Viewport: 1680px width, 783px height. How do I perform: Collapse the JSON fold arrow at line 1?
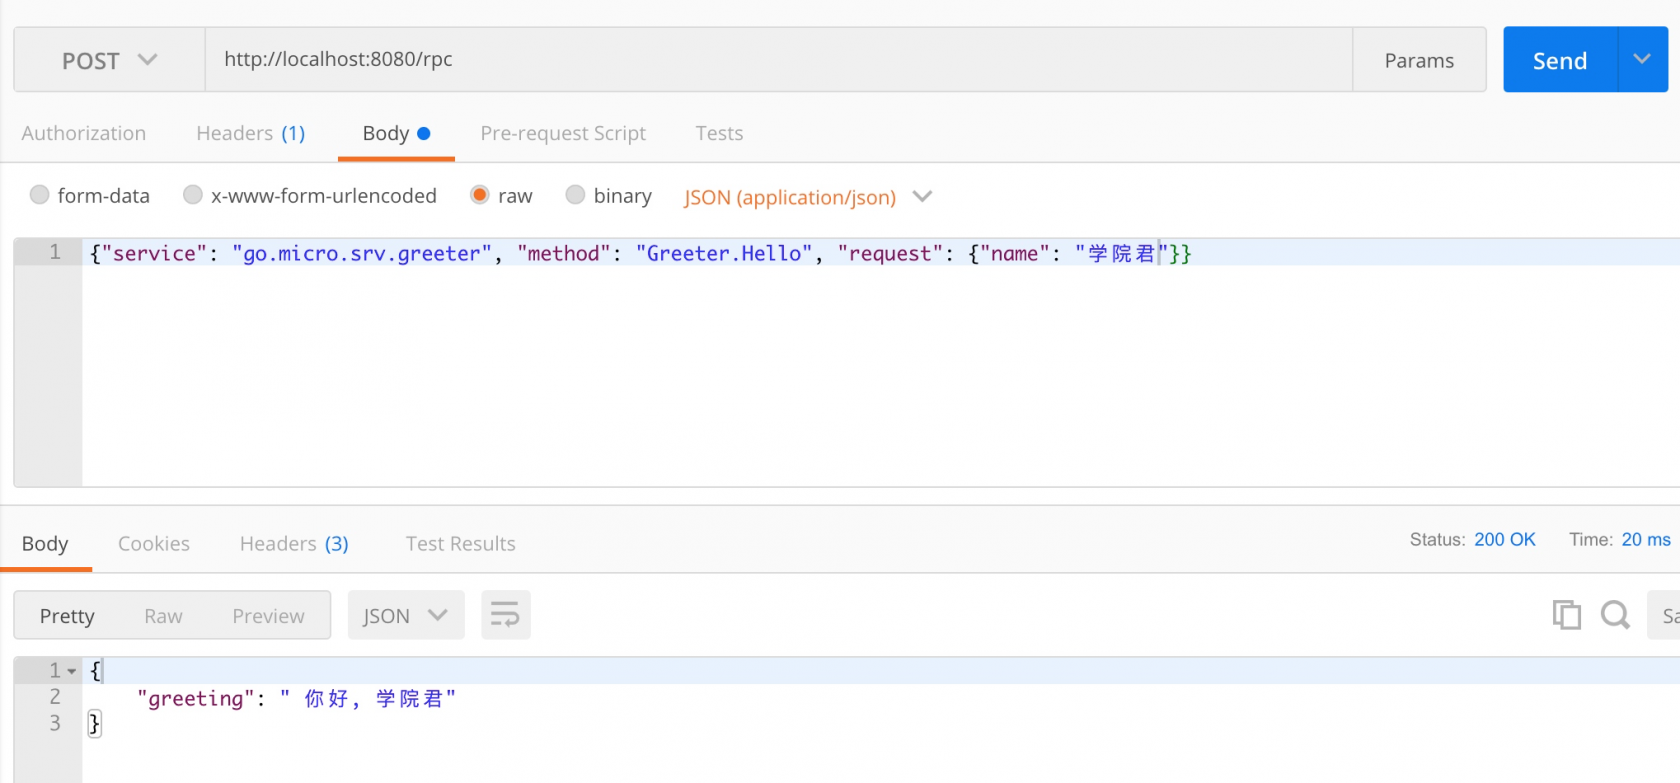coord(72,671)
